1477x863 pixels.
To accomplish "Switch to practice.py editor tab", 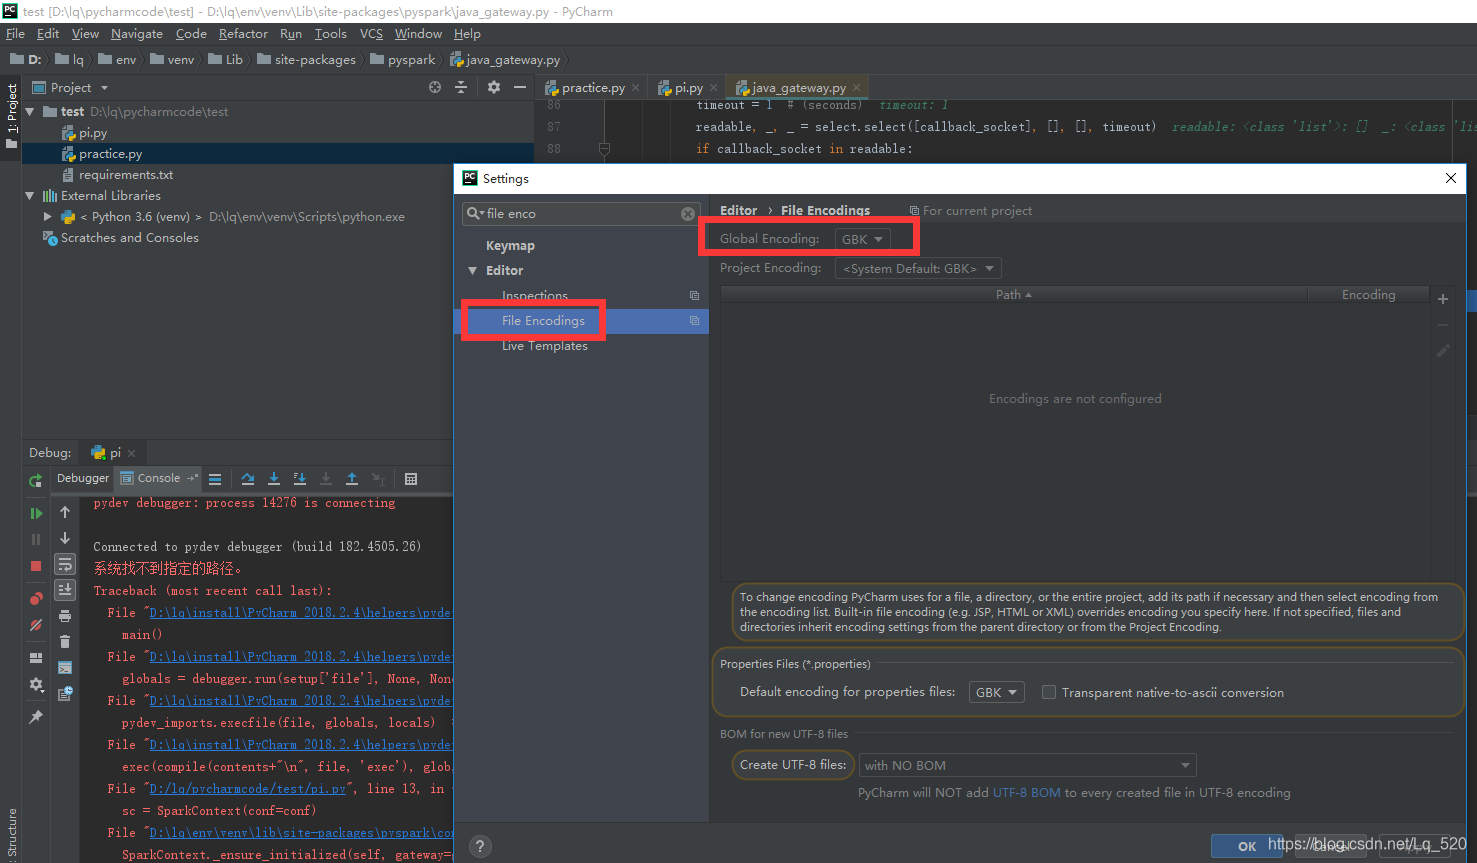I will (592, 88).
